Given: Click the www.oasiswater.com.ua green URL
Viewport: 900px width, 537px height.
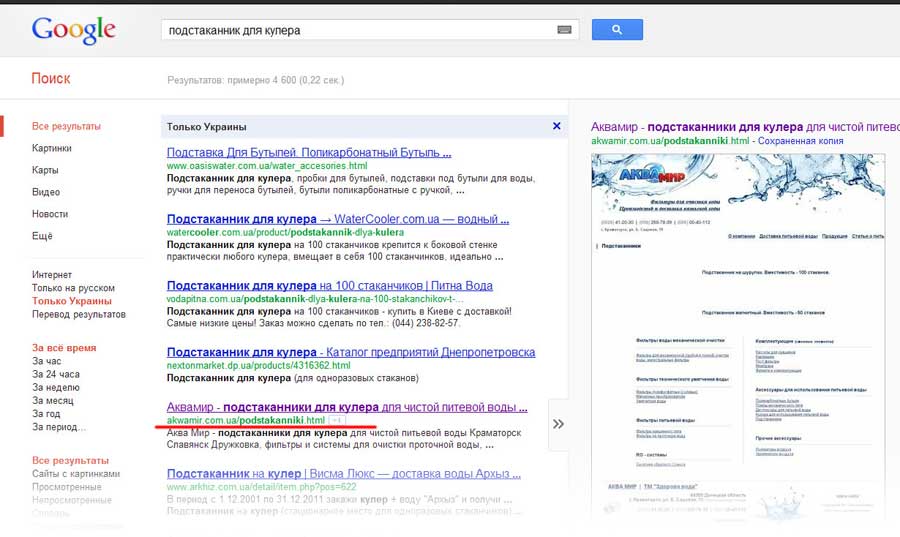Looking at the screenshot, I should click(267, 166).
